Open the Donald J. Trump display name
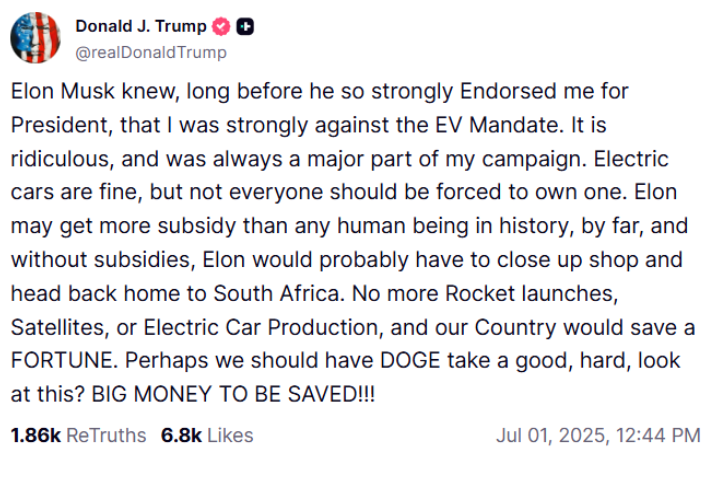Image resolution: width=720 pixels, height=480 pixels. (141, 26)
